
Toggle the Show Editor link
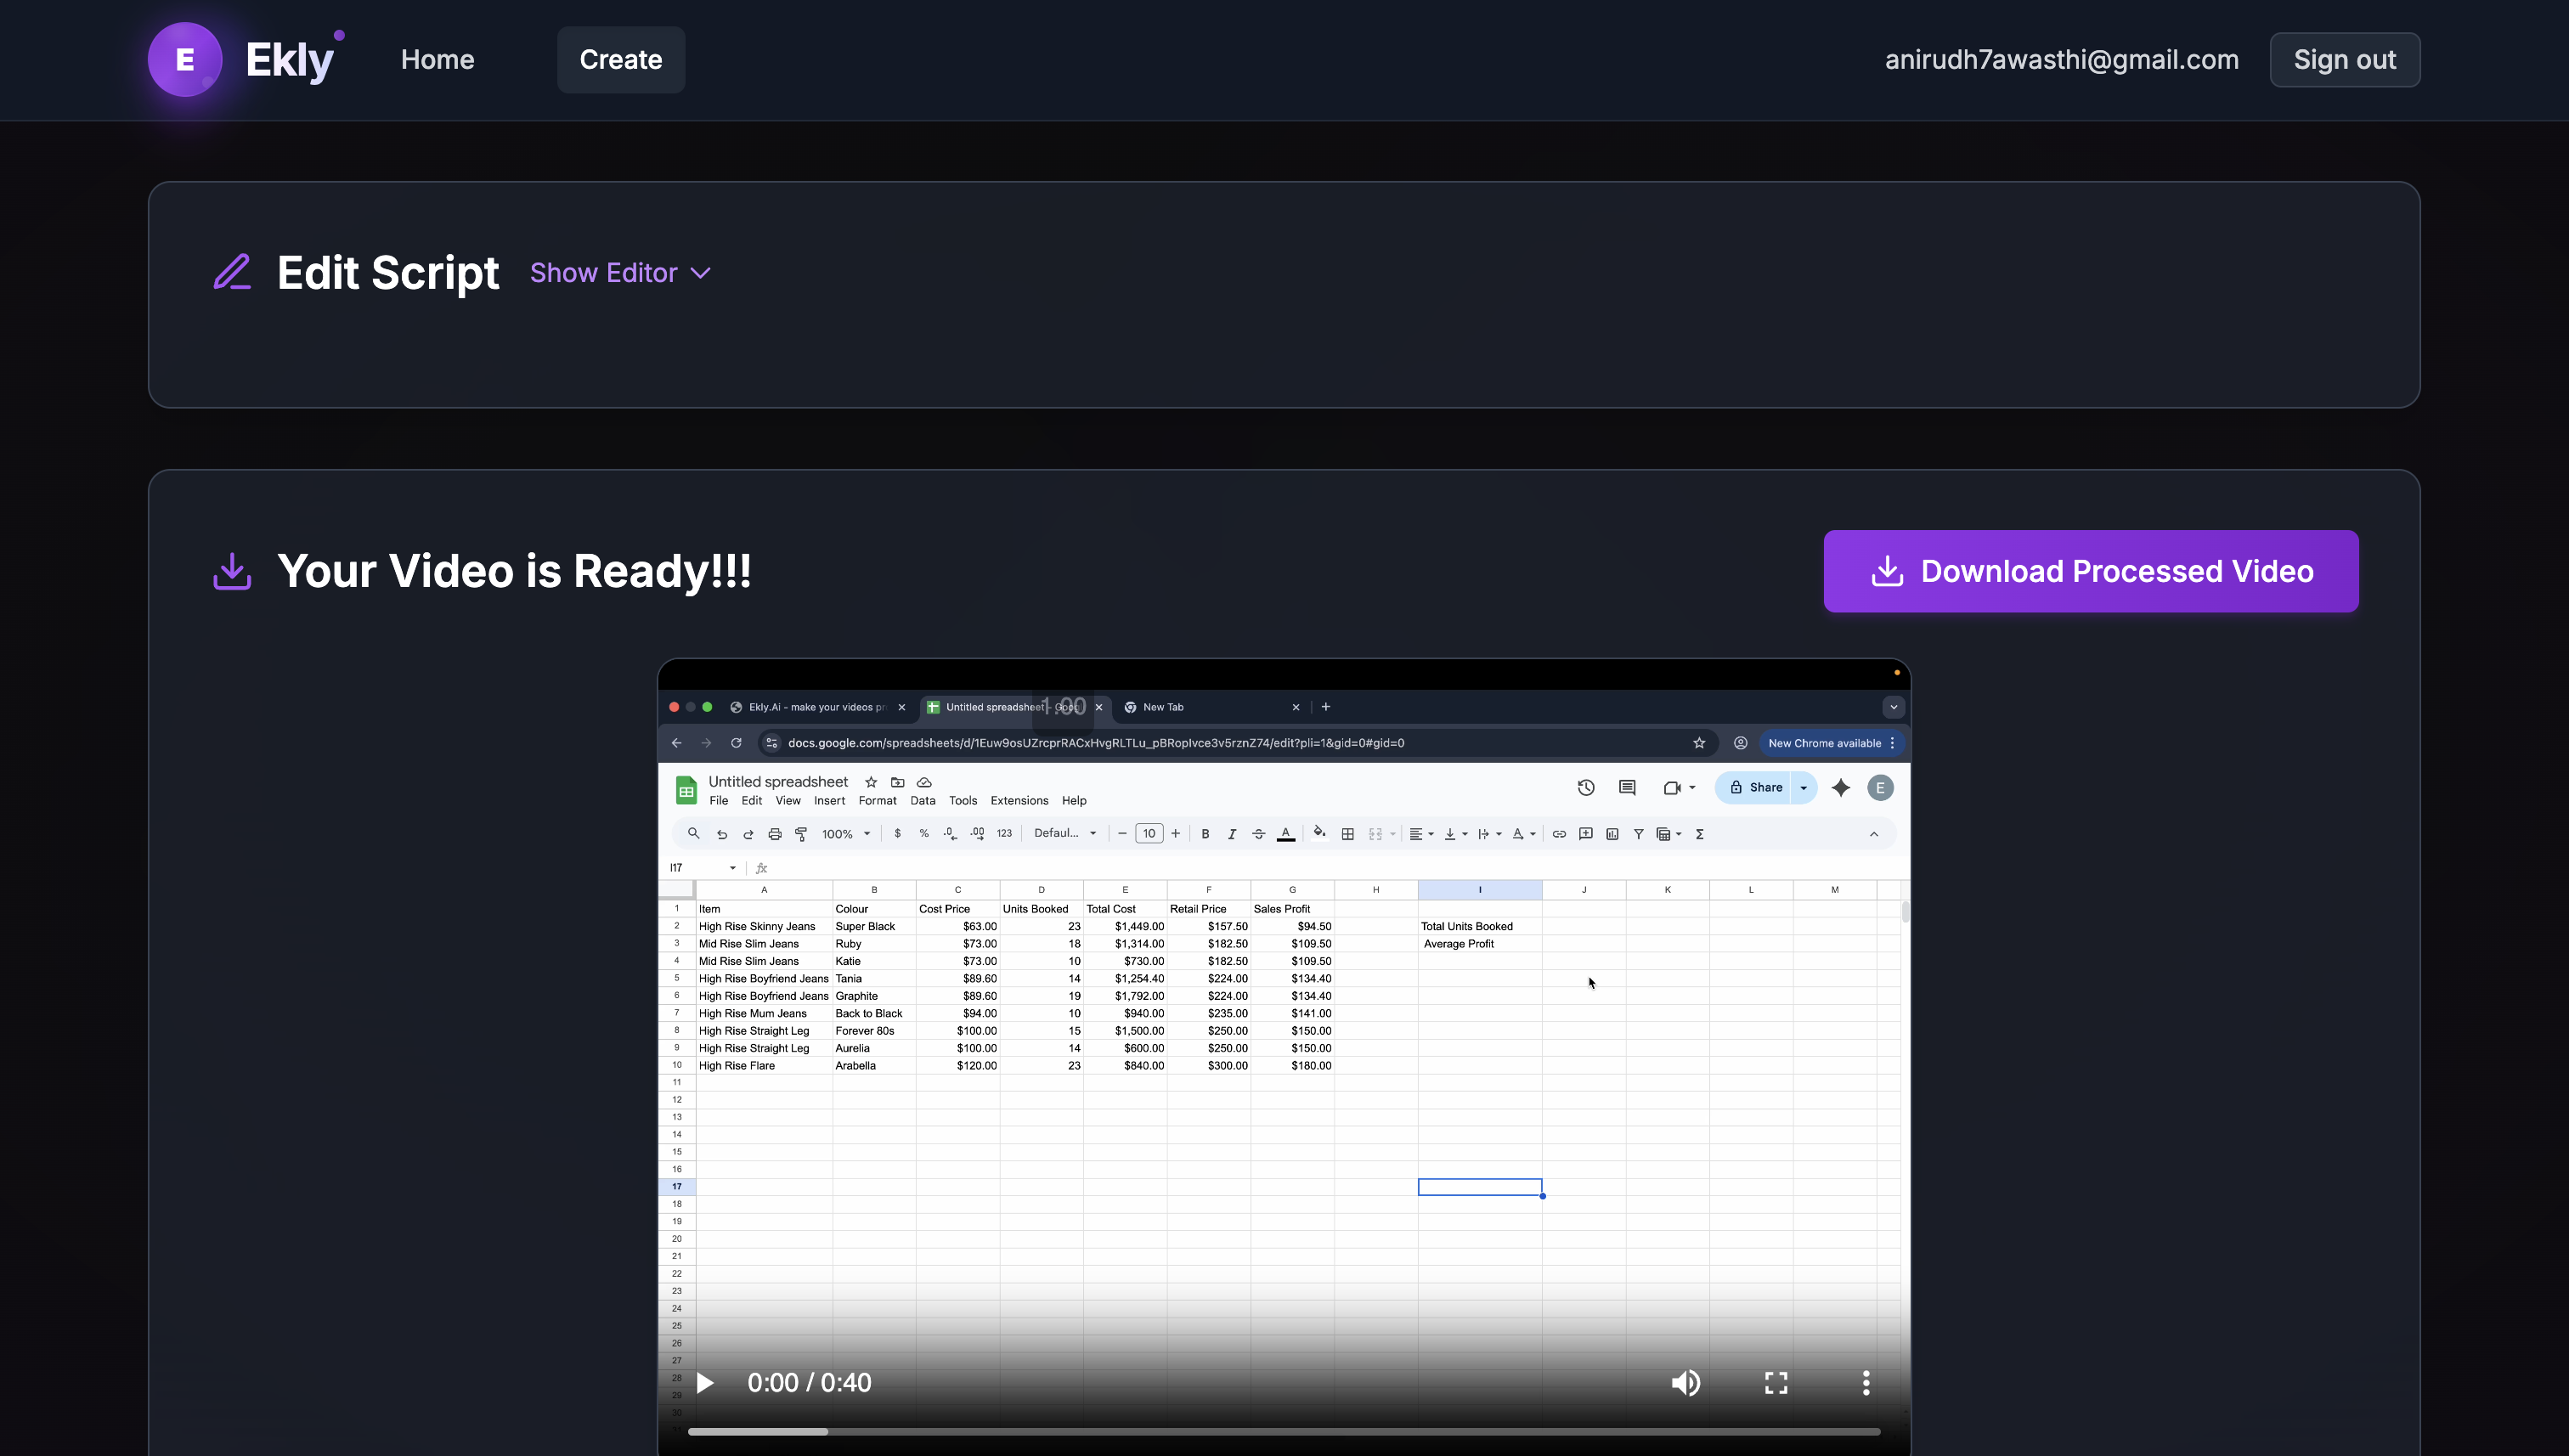point(603,273)
